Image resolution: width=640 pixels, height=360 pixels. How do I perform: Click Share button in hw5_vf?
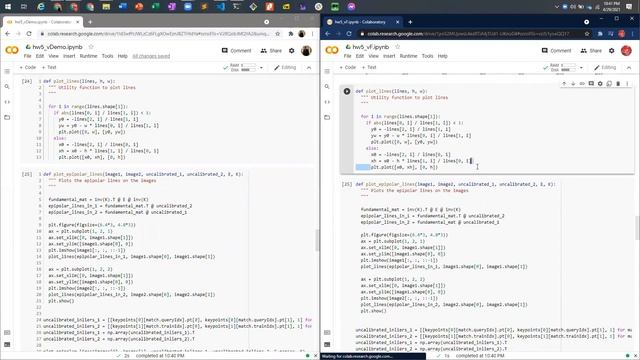(591, 51)
